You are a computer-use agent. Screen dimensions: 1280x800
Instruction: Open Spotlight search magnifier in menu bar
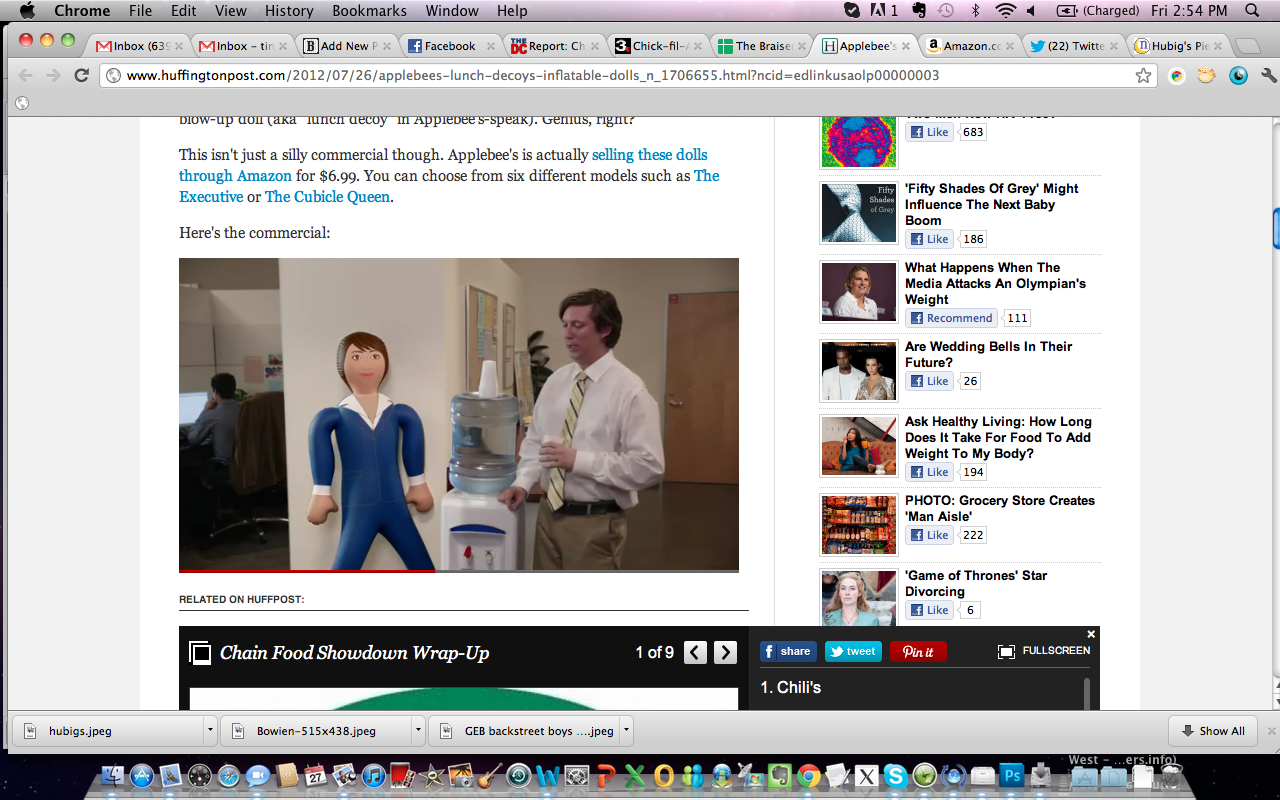point(1252,11)
